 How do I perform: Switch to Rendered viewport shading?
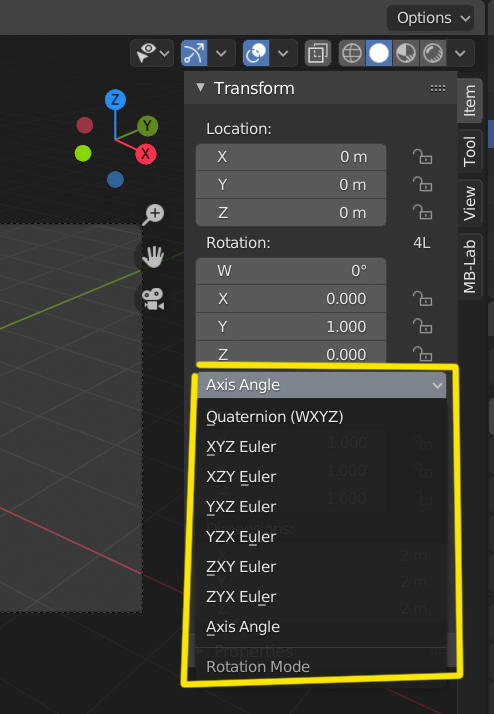tap(433, 53)
